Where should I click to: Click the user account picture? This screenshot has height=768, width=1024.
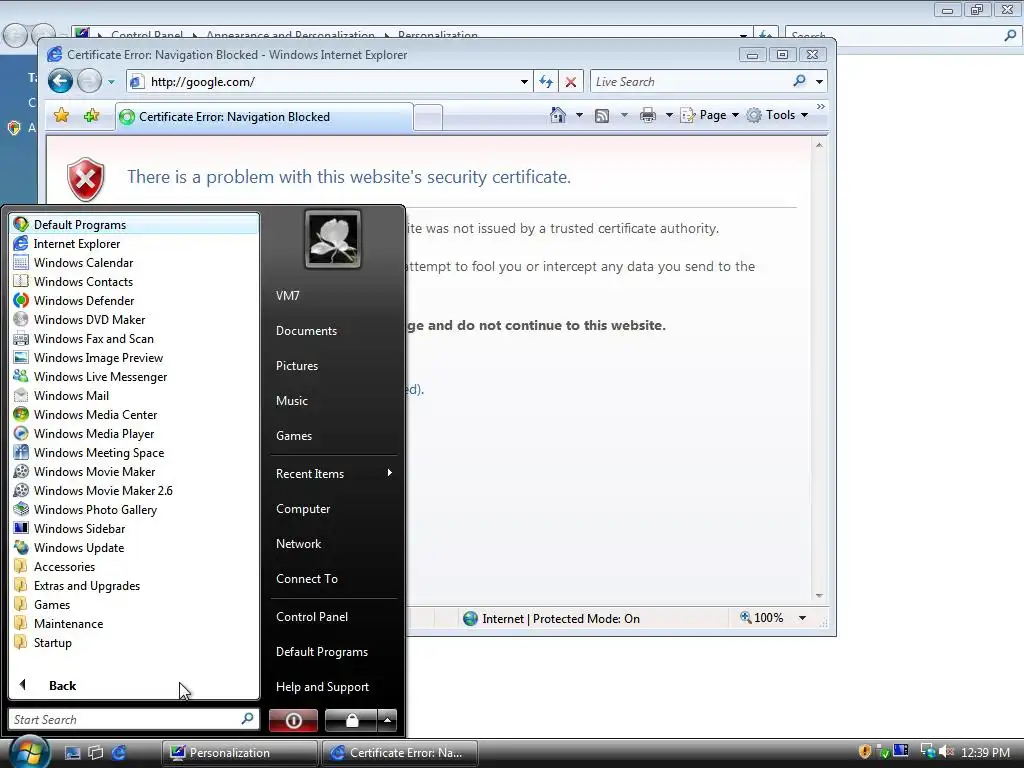333,239
